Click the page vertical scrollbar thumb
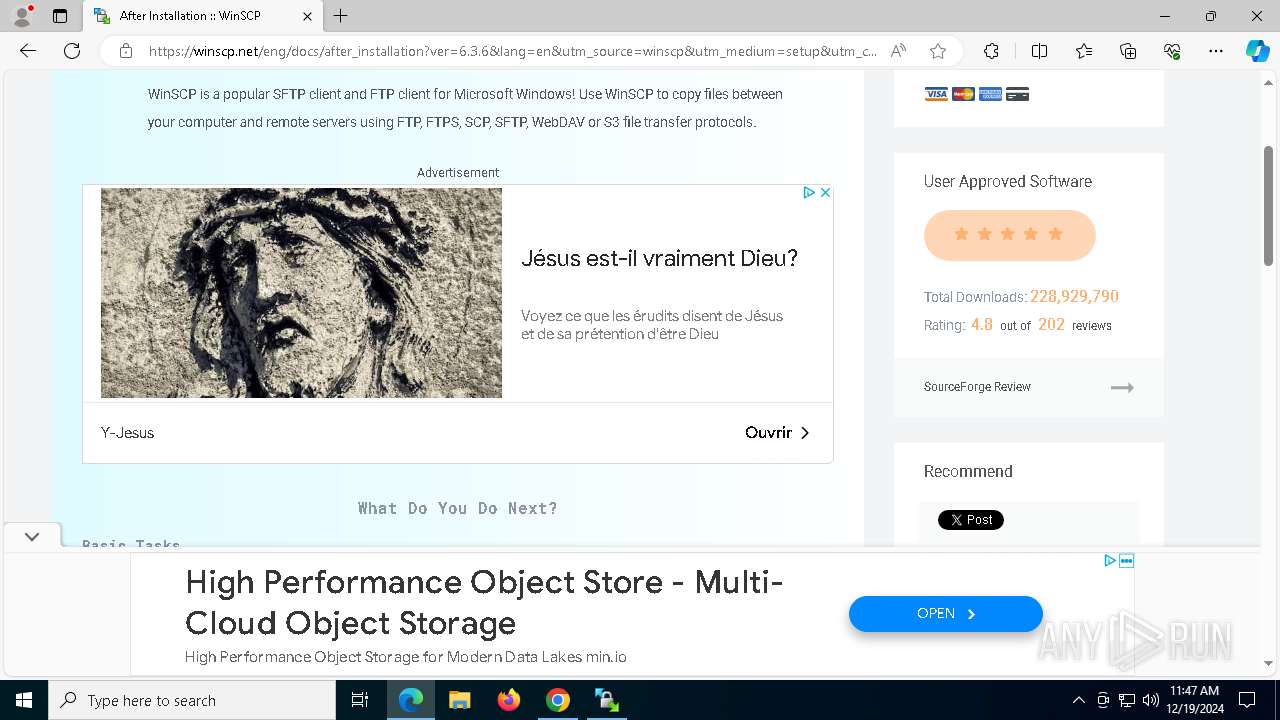Screen dimensions: 1280x720 1268,205
